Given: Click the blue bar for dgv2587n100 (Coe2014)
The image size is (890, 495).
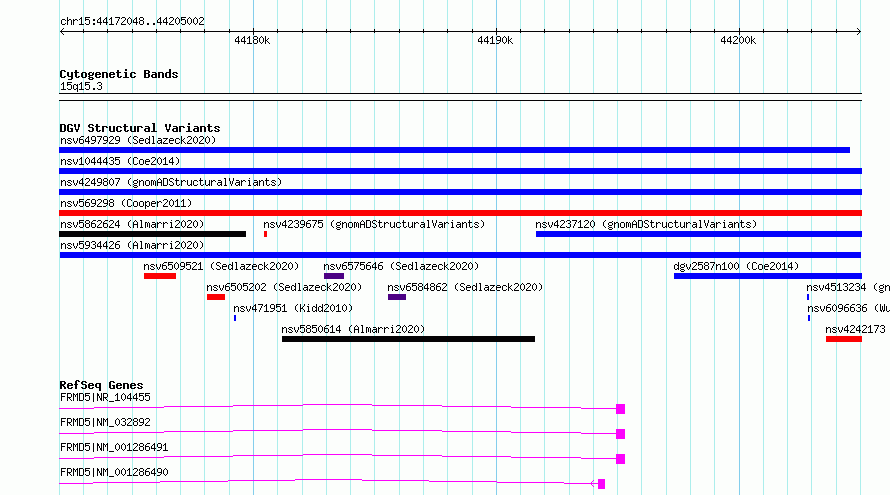Looking at the screenshot, I should tap(768, 276).
